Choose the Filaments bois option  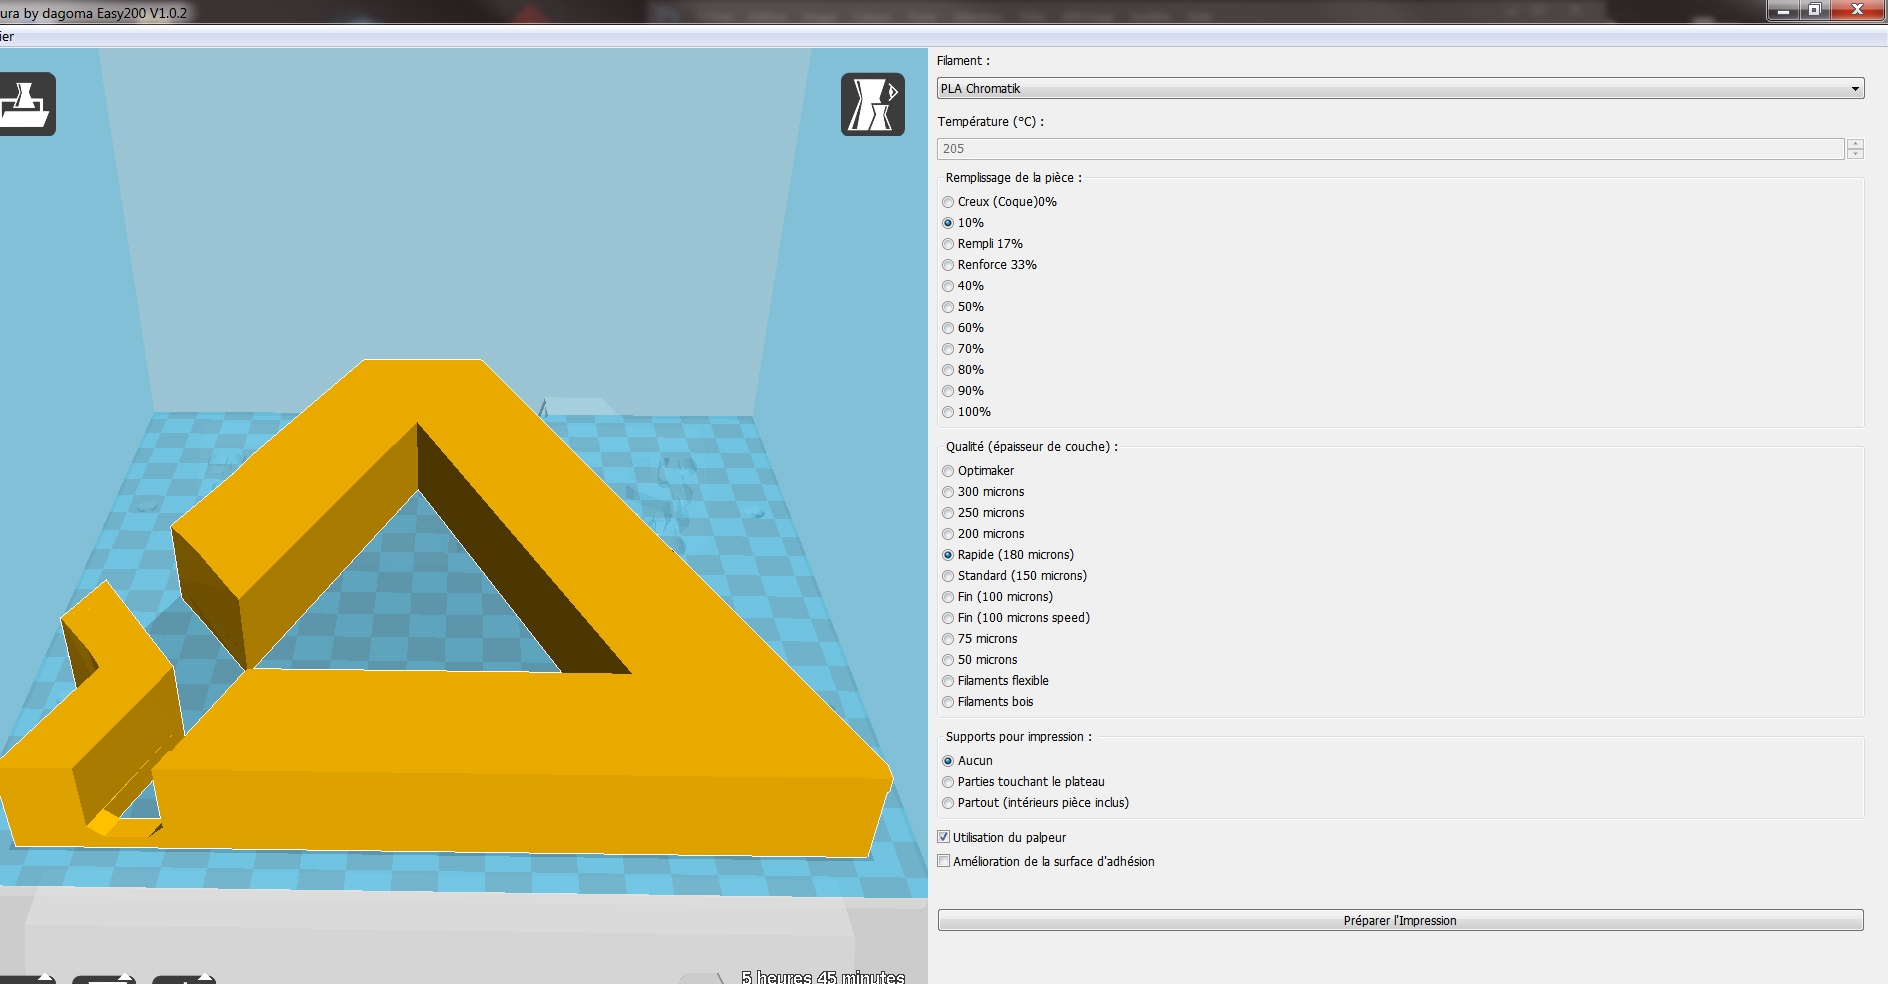987,702
